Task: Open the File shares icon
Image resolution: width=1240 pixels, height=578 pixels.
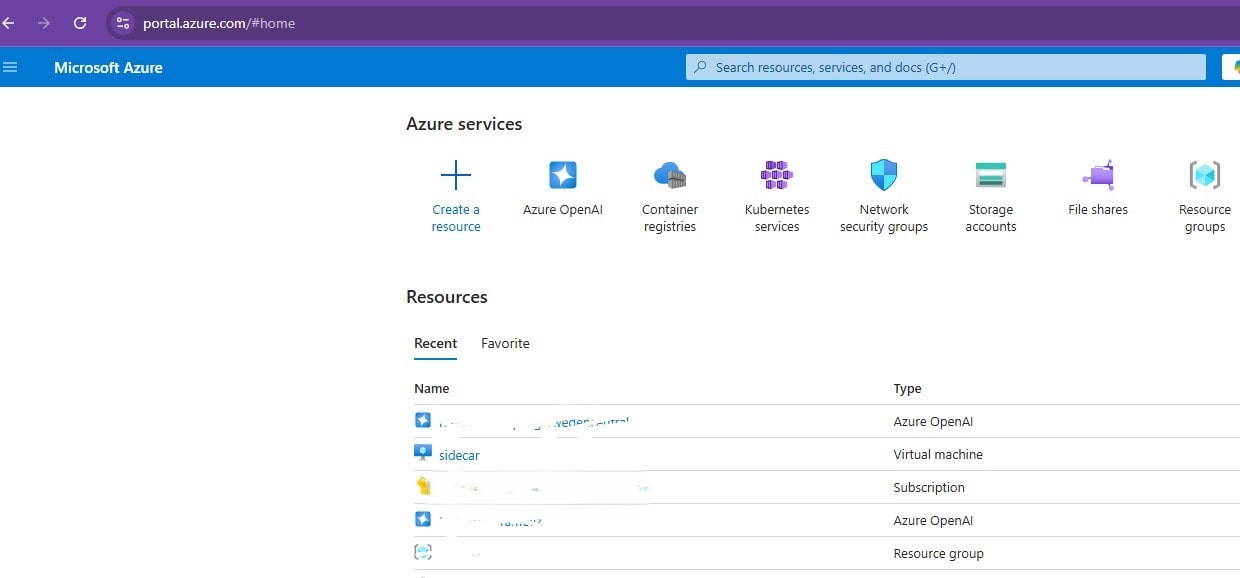Action: click(1098, 175)
